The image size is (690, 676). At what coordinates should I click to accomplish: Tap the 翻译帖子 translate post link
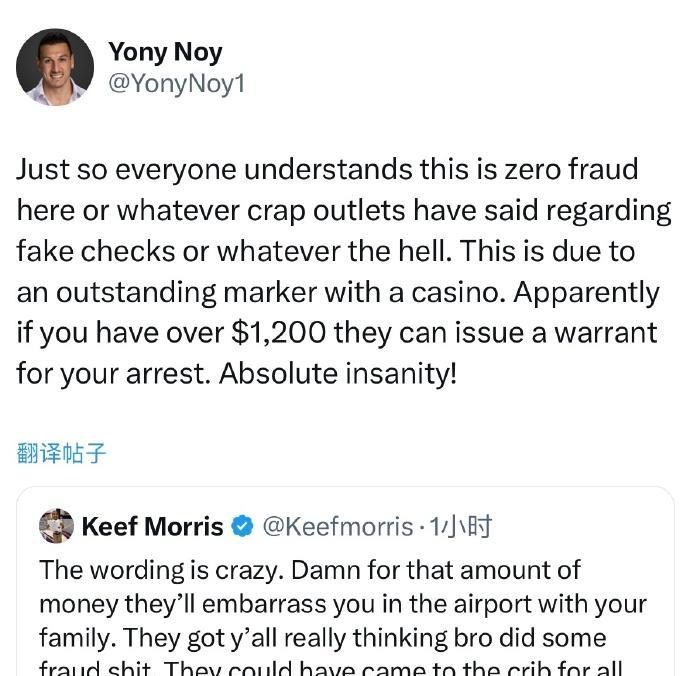point(62,453)
